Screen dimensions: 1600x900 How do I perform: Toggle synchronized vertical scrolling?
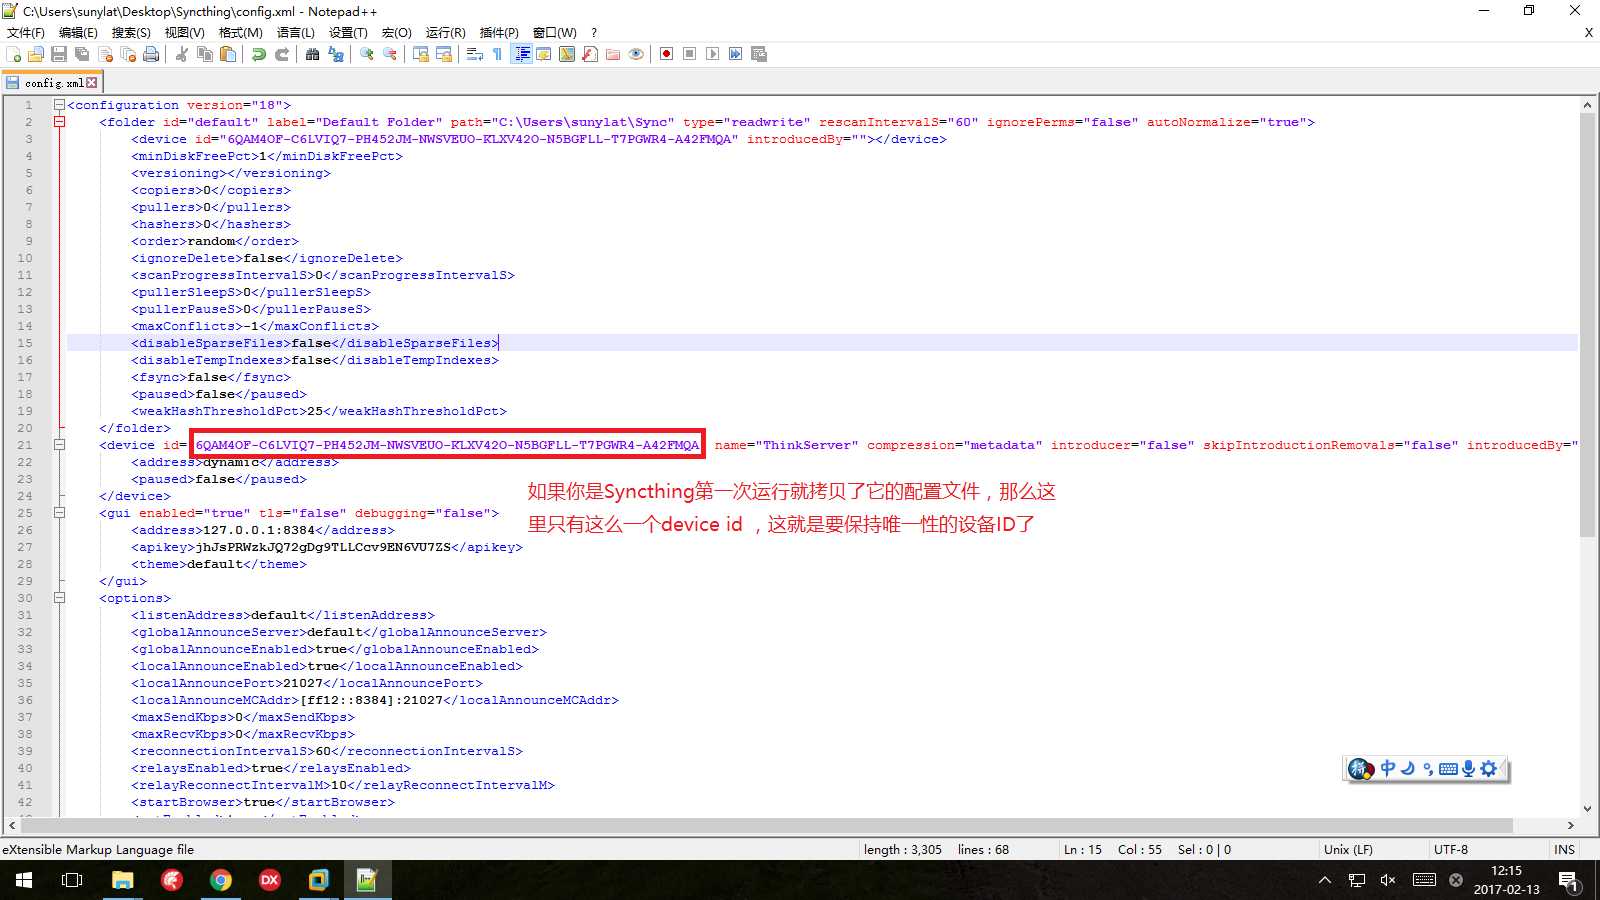pos(421,54)
